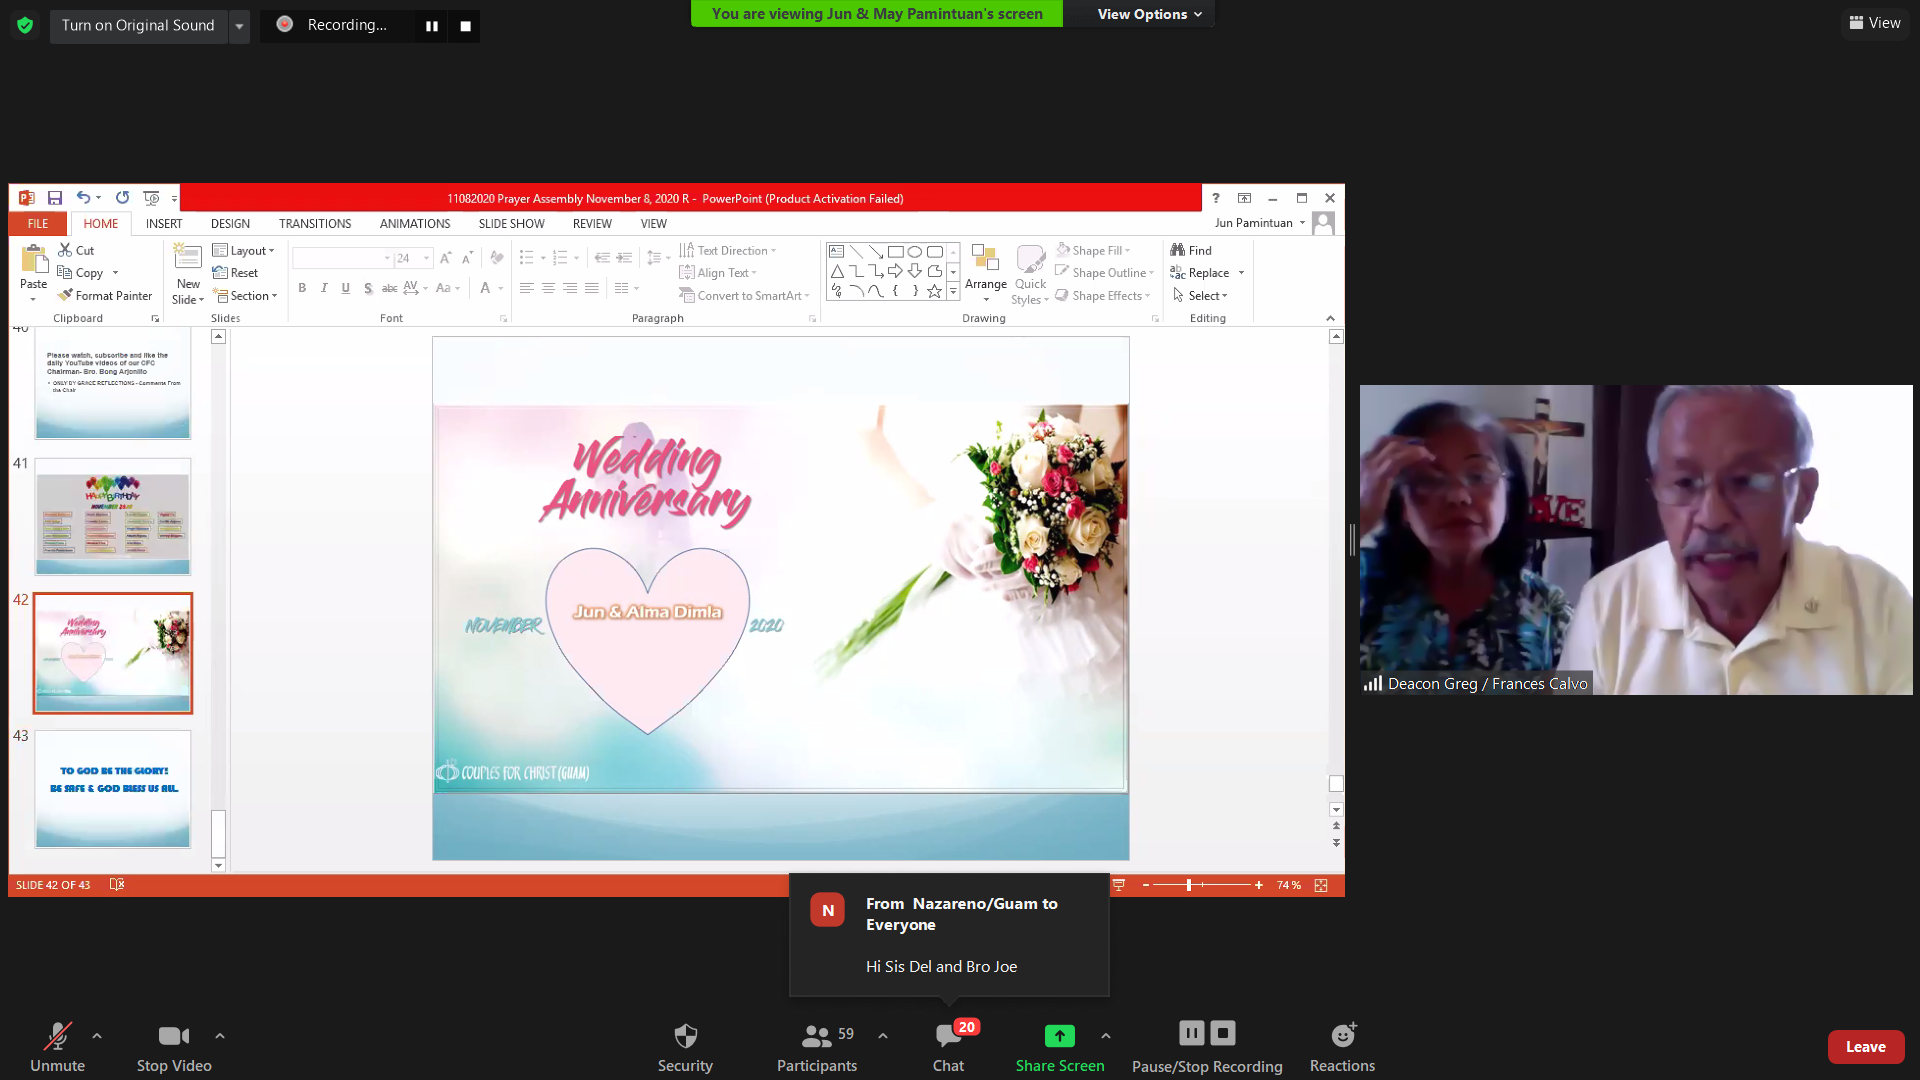Click the Cut scissors command
Viewport: 1920px width, 1080px height.
pos(77,250)
